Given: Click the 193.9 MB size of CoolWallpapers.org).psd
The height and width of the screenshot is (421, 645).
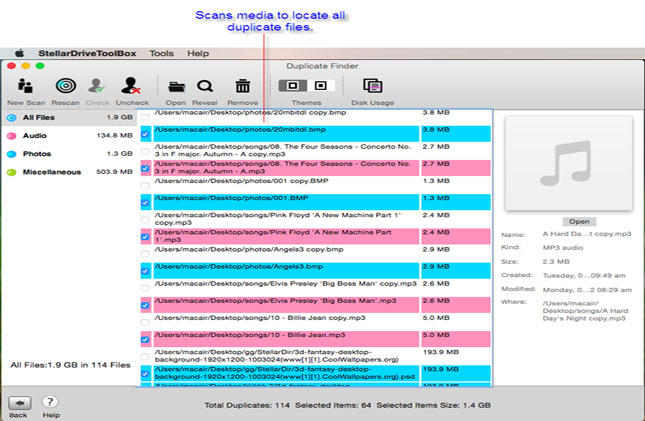Looking at the screenshot, I should click(x=441, y=369).
